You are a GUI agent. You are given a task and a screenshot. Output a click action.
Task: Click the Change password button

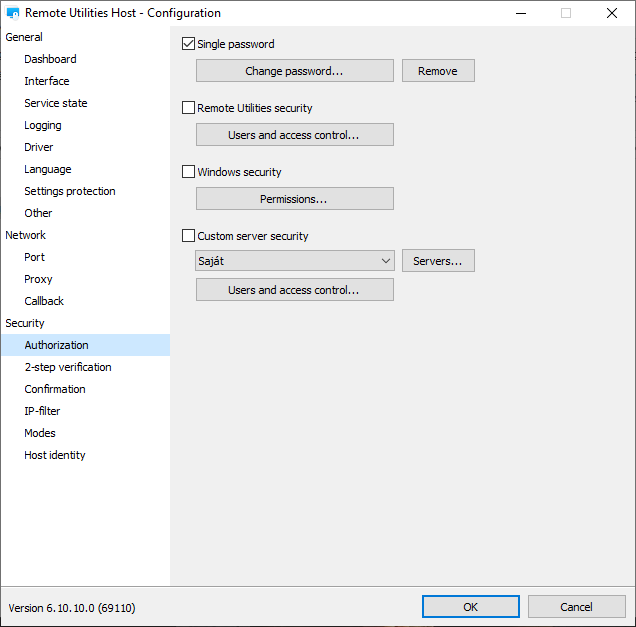click(294, 71)
